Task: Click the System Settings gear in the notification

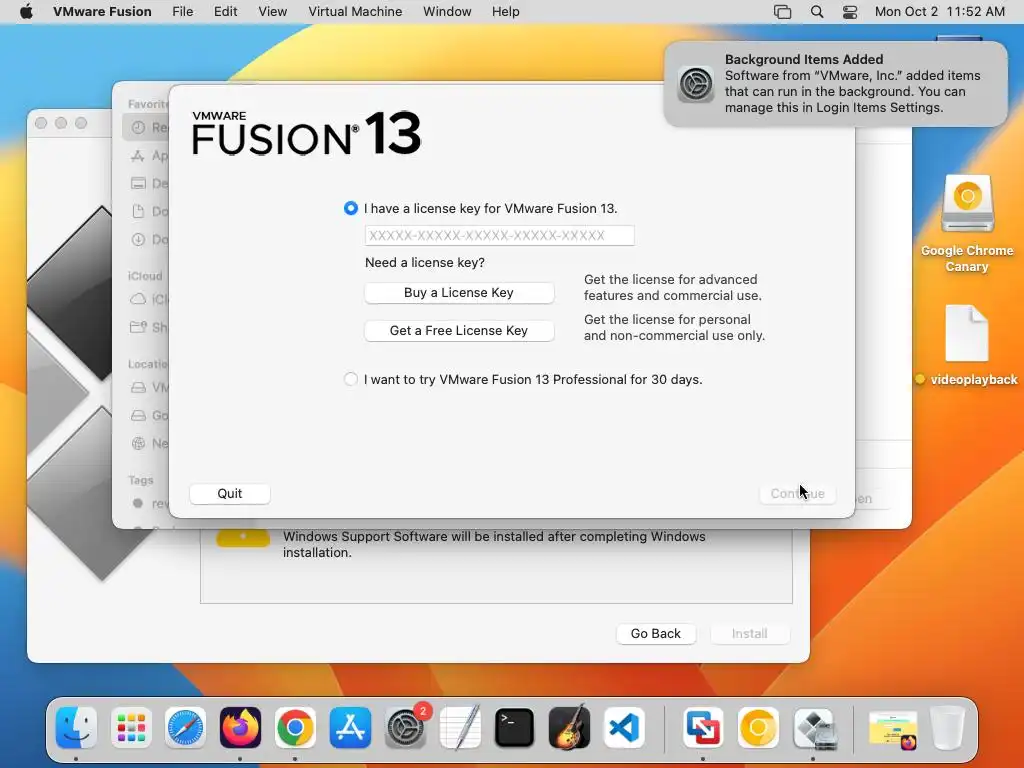Action: coord(696,84)
